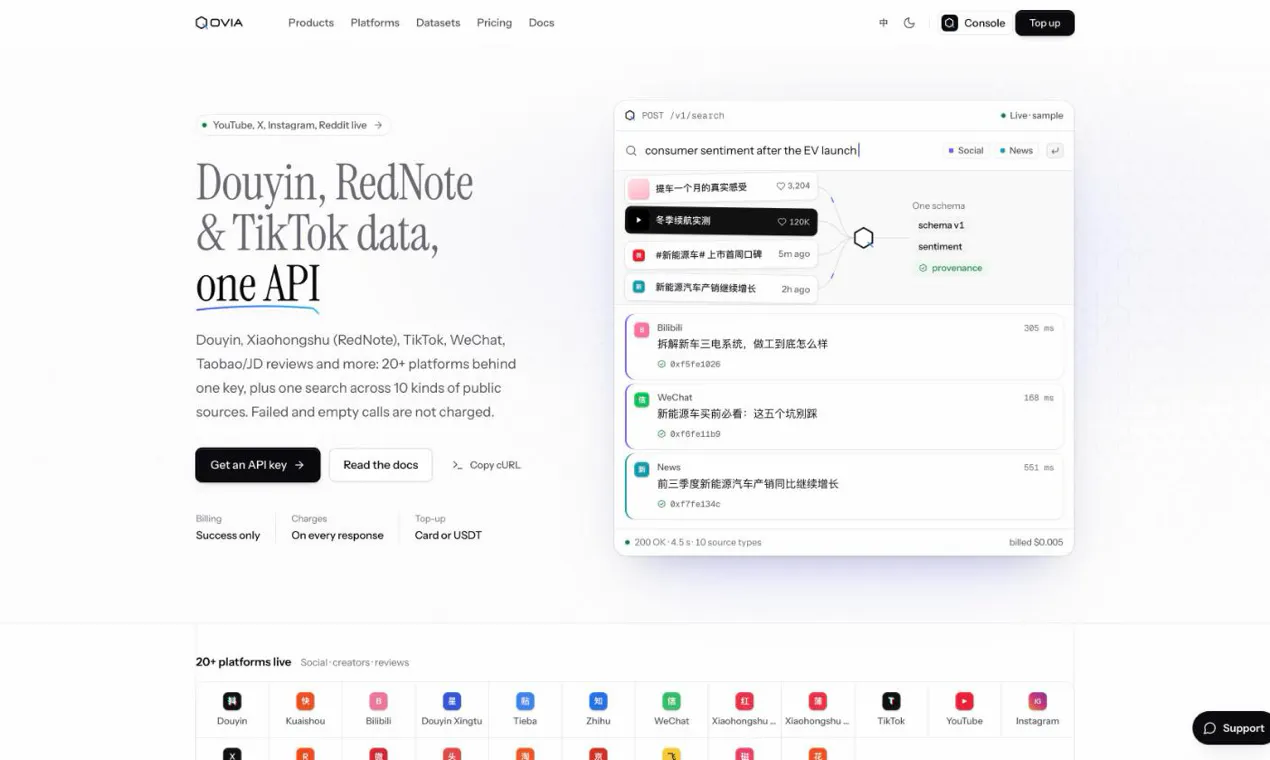Click the search query field containing "consumer sentiment"
Image resolution: width=1270 pixels, height=760 pixels.
coord(752,151)
